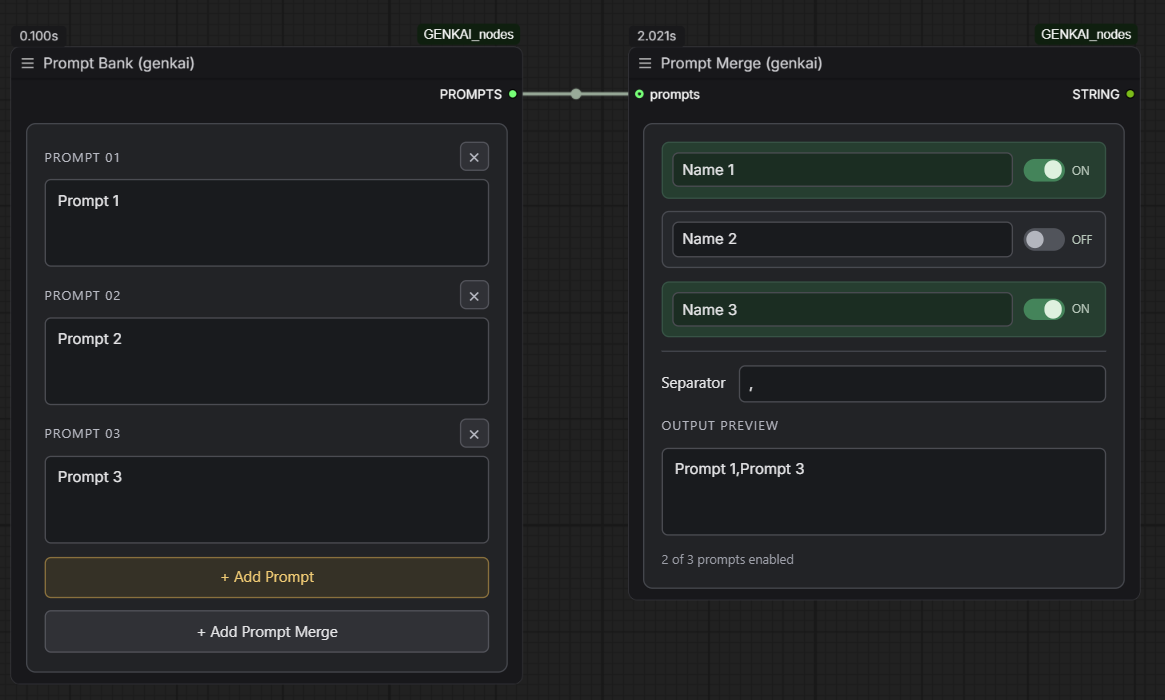The height and width of the screenshot is (700, 1165).
Task: Turn on the Name 2 toggle
Action: (1044, 239)
